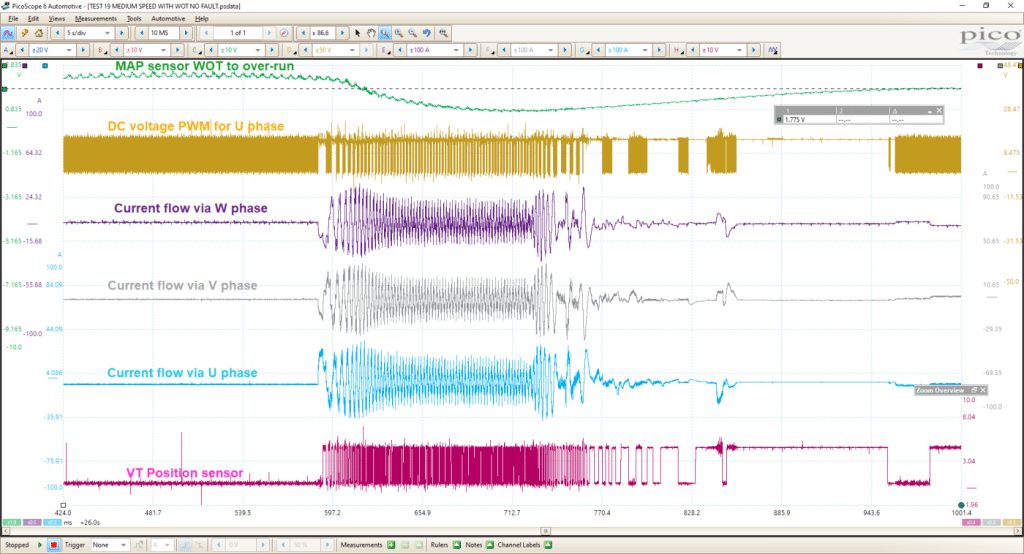Activate the zoom-in magnifier tool
1024x554 pixels.
(x=398, y=33)
